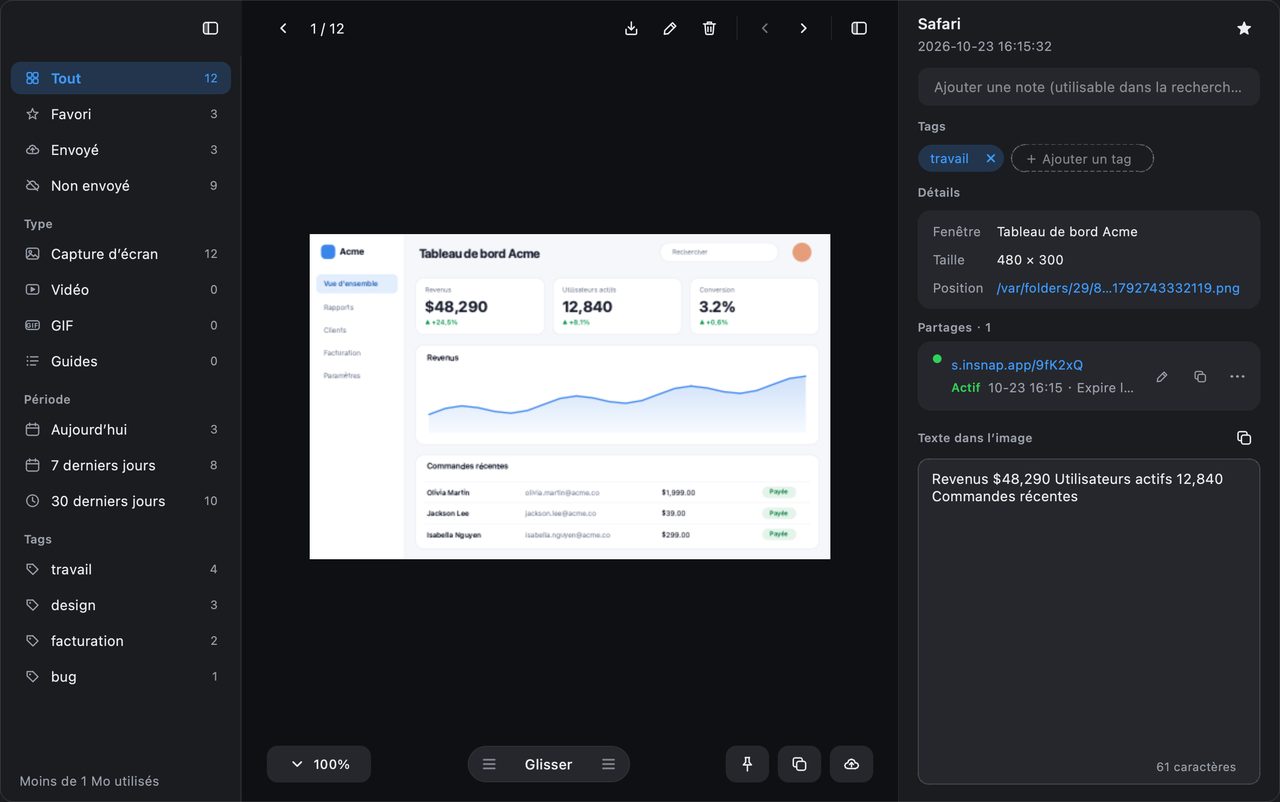
Task: Select the Favori filter
Action: [121, 114]
